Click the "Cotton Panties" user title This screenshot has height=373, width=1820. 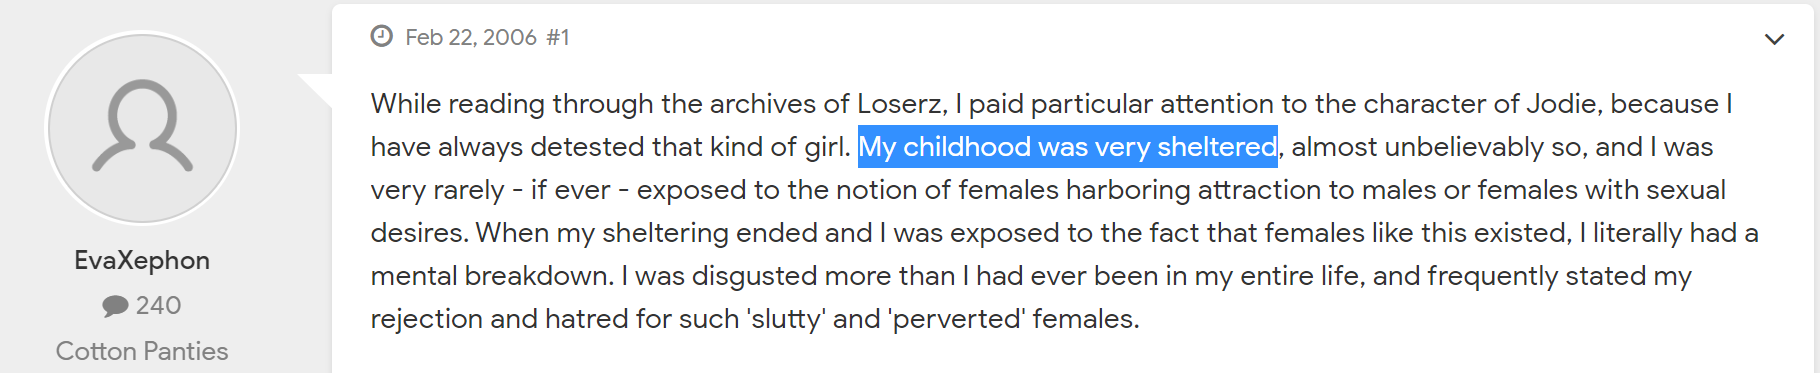click(142, 351)
